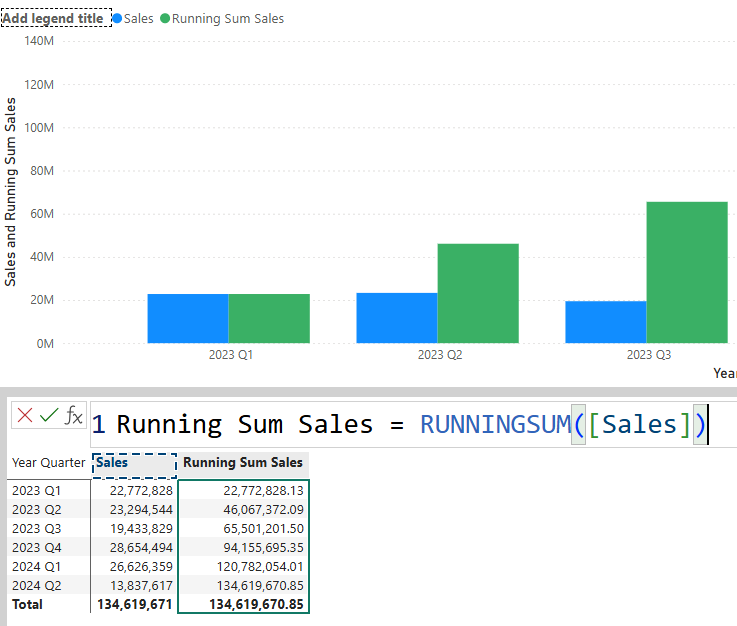Click the 2024 Q1 row label
The height and width of the screenshot is (626, 737).
pos(36,567)
